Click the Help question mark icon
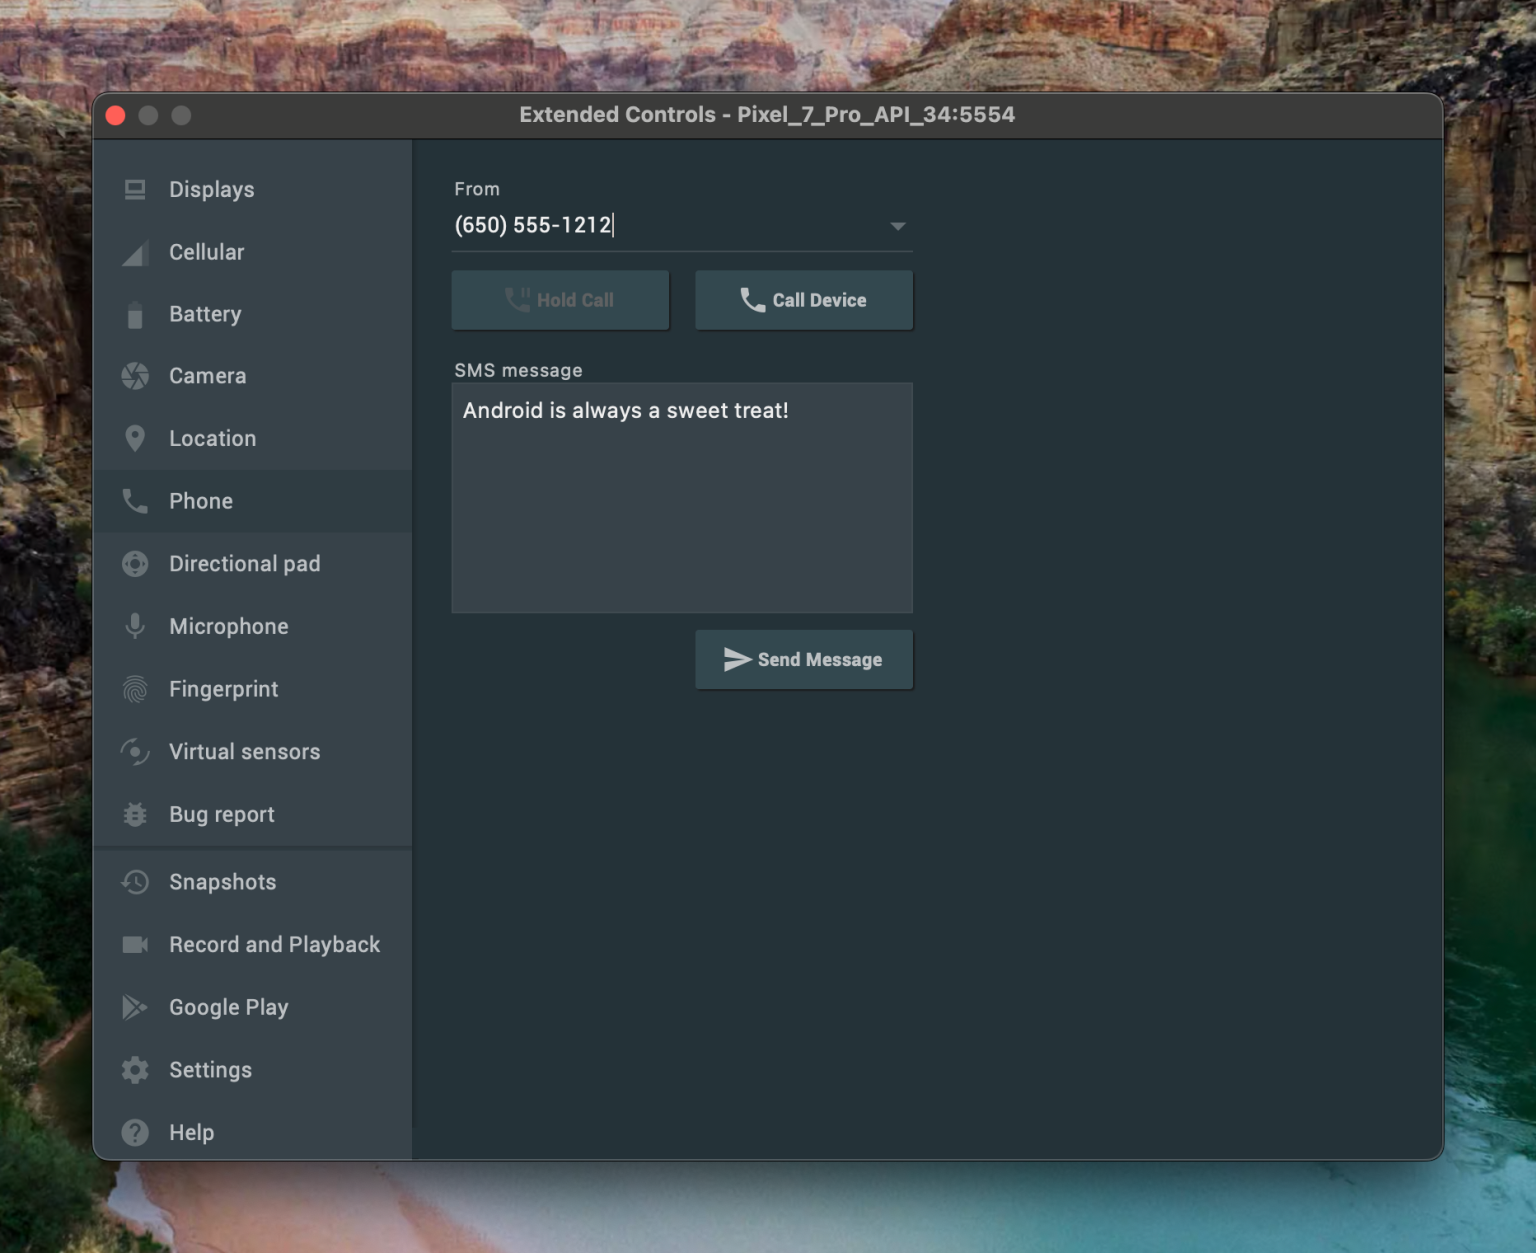This screenshot has height=1253, width=1536. (135, 1133)
